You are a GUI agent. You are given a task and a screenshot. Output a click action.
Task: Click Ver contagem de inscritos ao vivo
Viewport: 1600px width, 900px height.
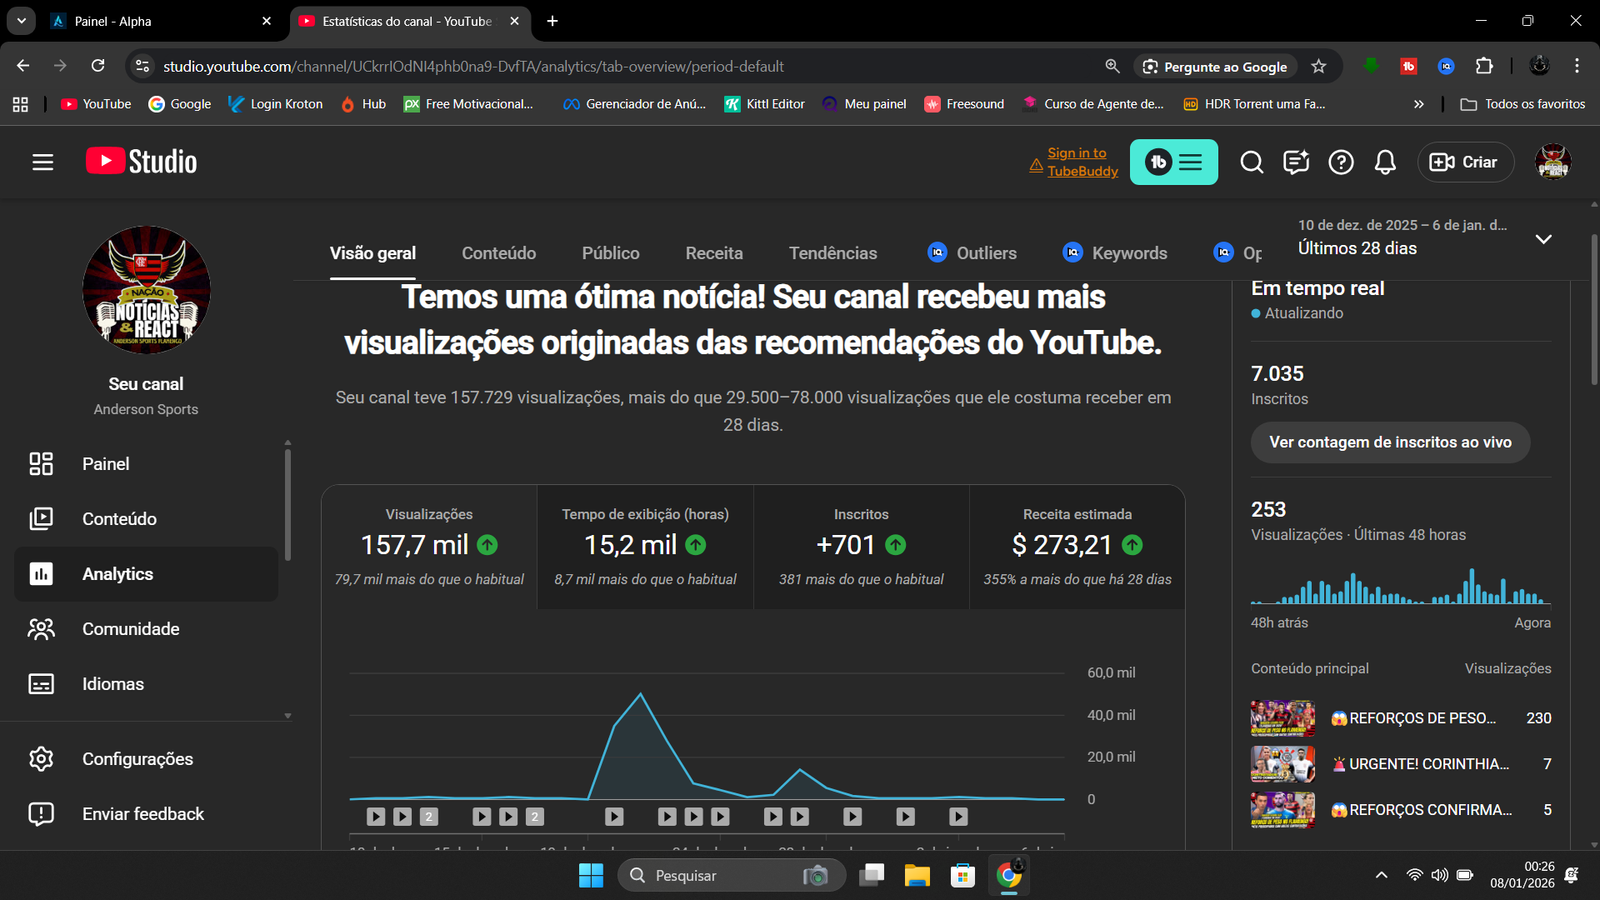[x=1390, y=442]
